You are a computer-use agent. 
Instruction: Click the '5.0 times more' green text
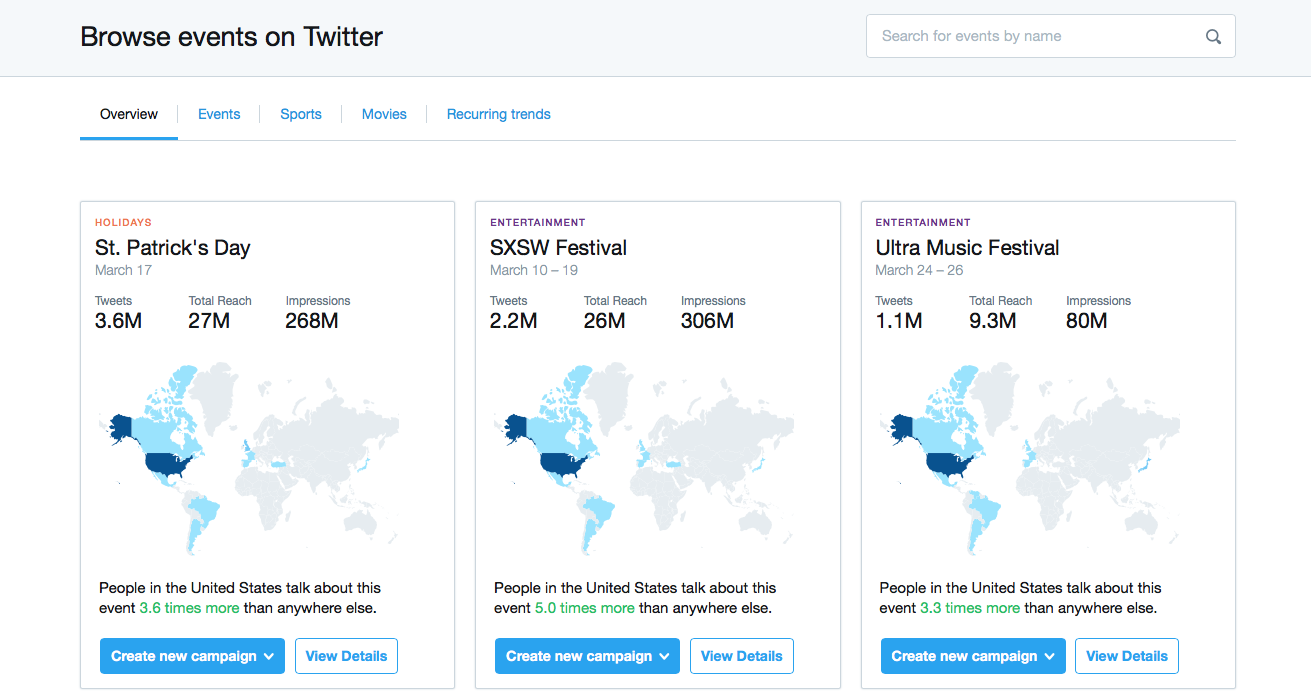[585, 608]
